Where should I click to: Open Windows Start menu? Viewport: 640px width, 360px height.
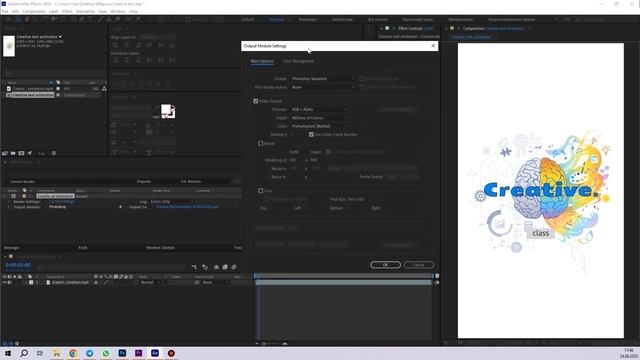click(x=8, y=353)
